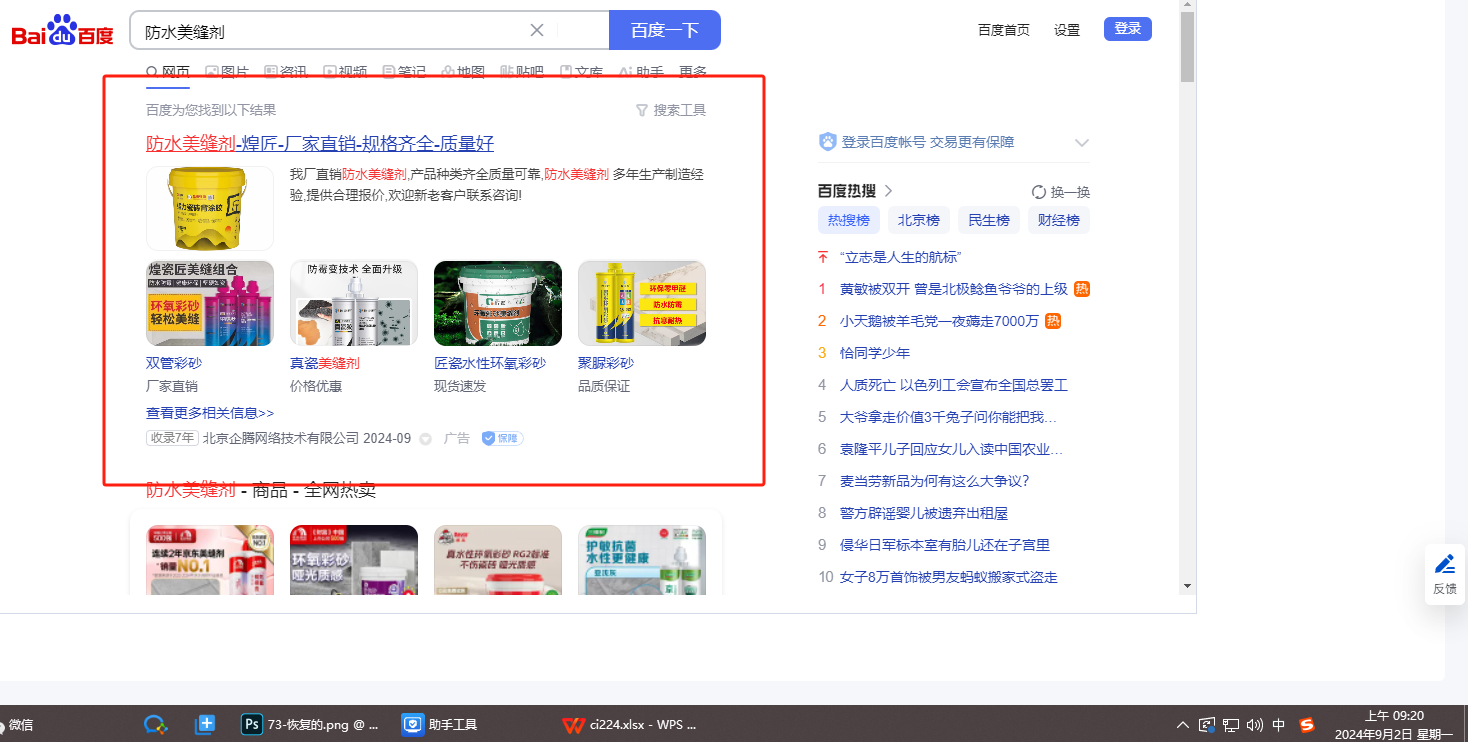The height and width of the screenshot is (742, 1468).
Task: Switch to the 资讯 tab
Action: tap(286, 72)
